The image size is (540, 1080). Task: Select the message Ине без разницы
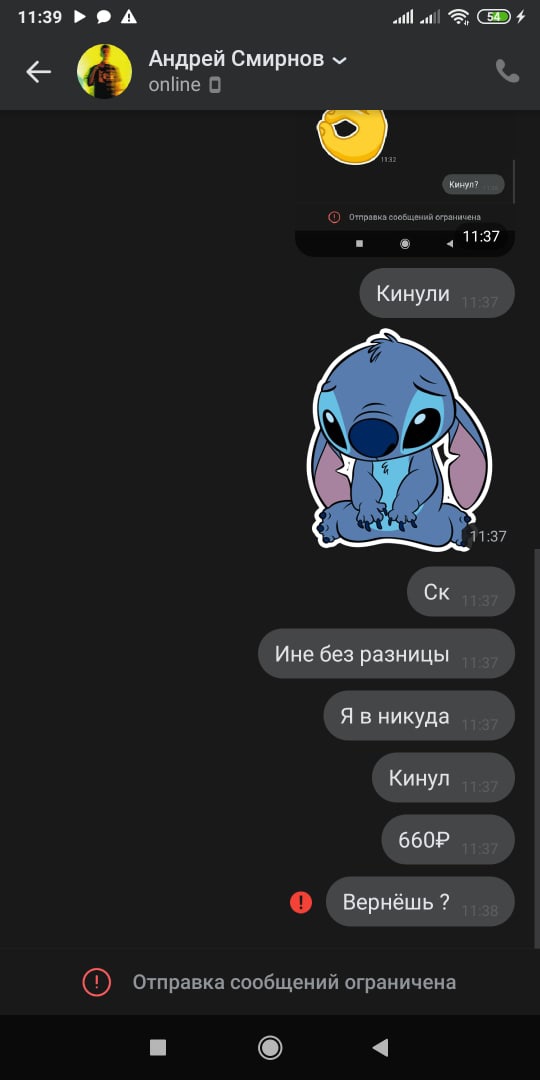(x=386, y=654)
